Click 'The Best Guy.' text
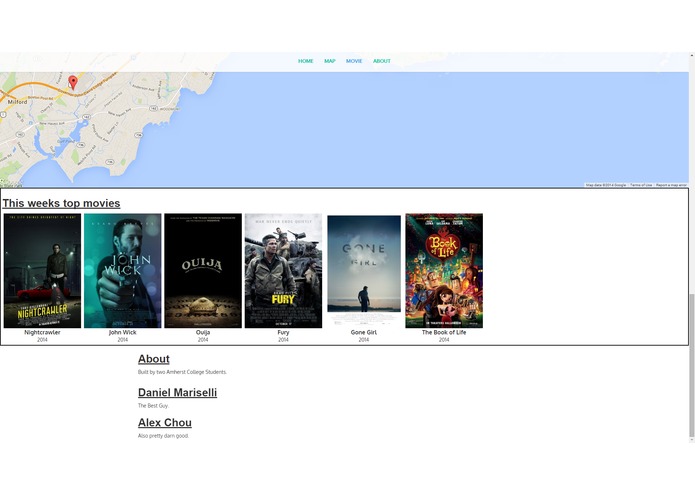Screen dimensions: 695x494 [153, 406]
